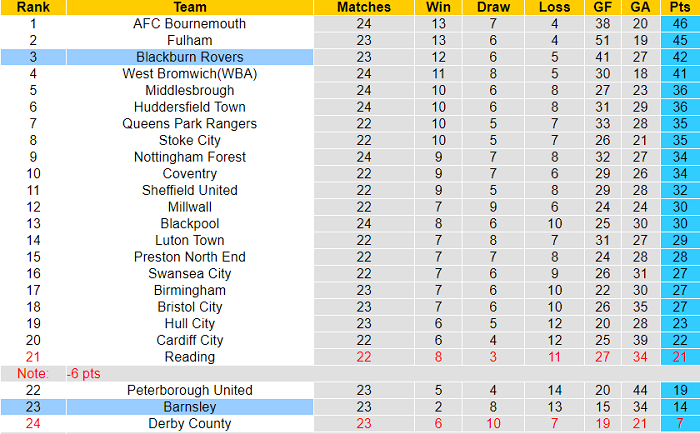Click the highlighted rank 3 cell
Screen dimensions: 700x434
point(33,57)
